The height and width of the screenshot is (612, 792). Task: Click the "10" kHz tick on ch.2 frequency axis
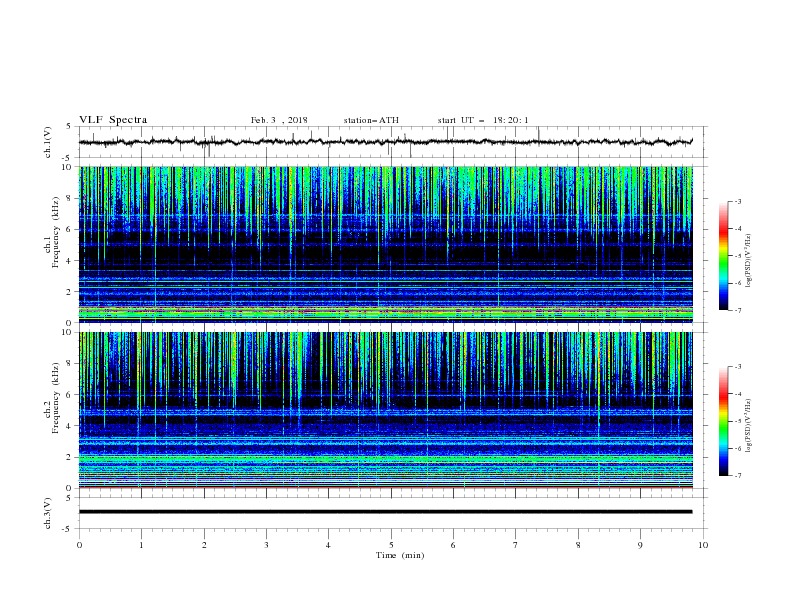click(x=68, y=332)
